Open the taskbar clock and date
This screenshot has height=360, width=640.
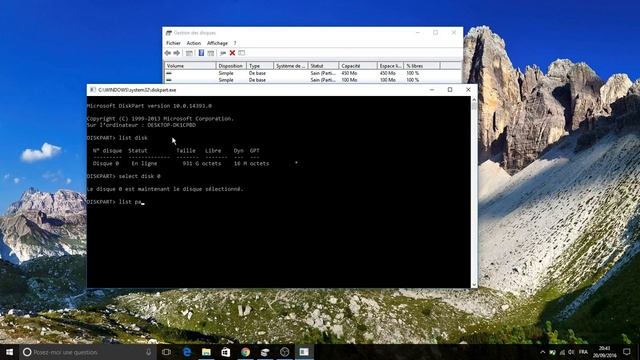coord(605,352)
